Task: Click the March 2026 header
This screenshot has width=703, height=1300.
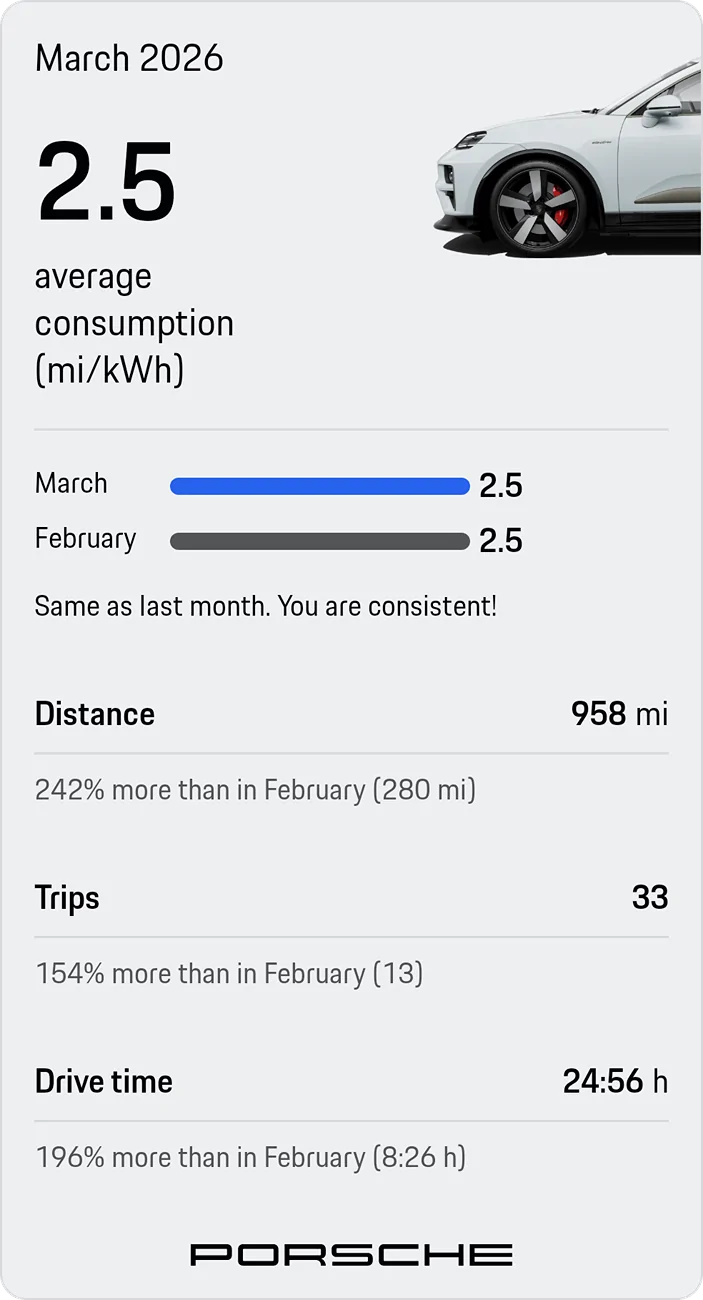Action: point(129,58)
